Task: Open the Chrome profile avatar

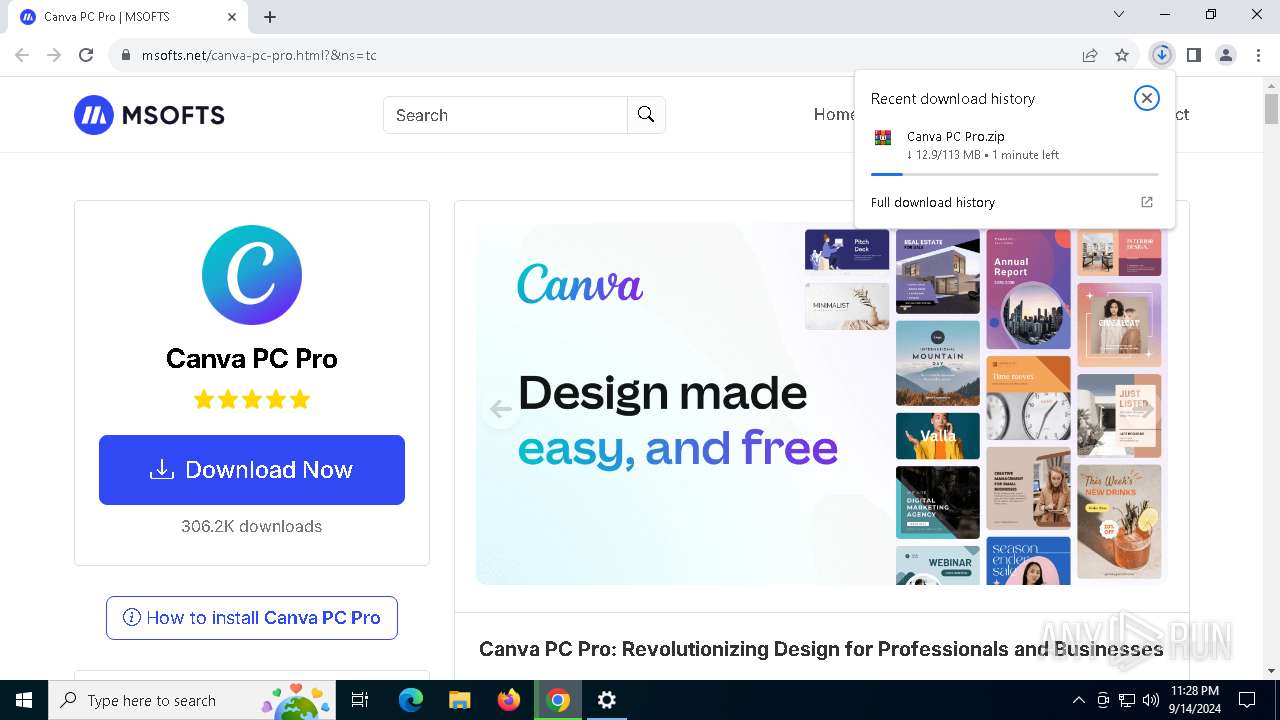Action: 1226,55
